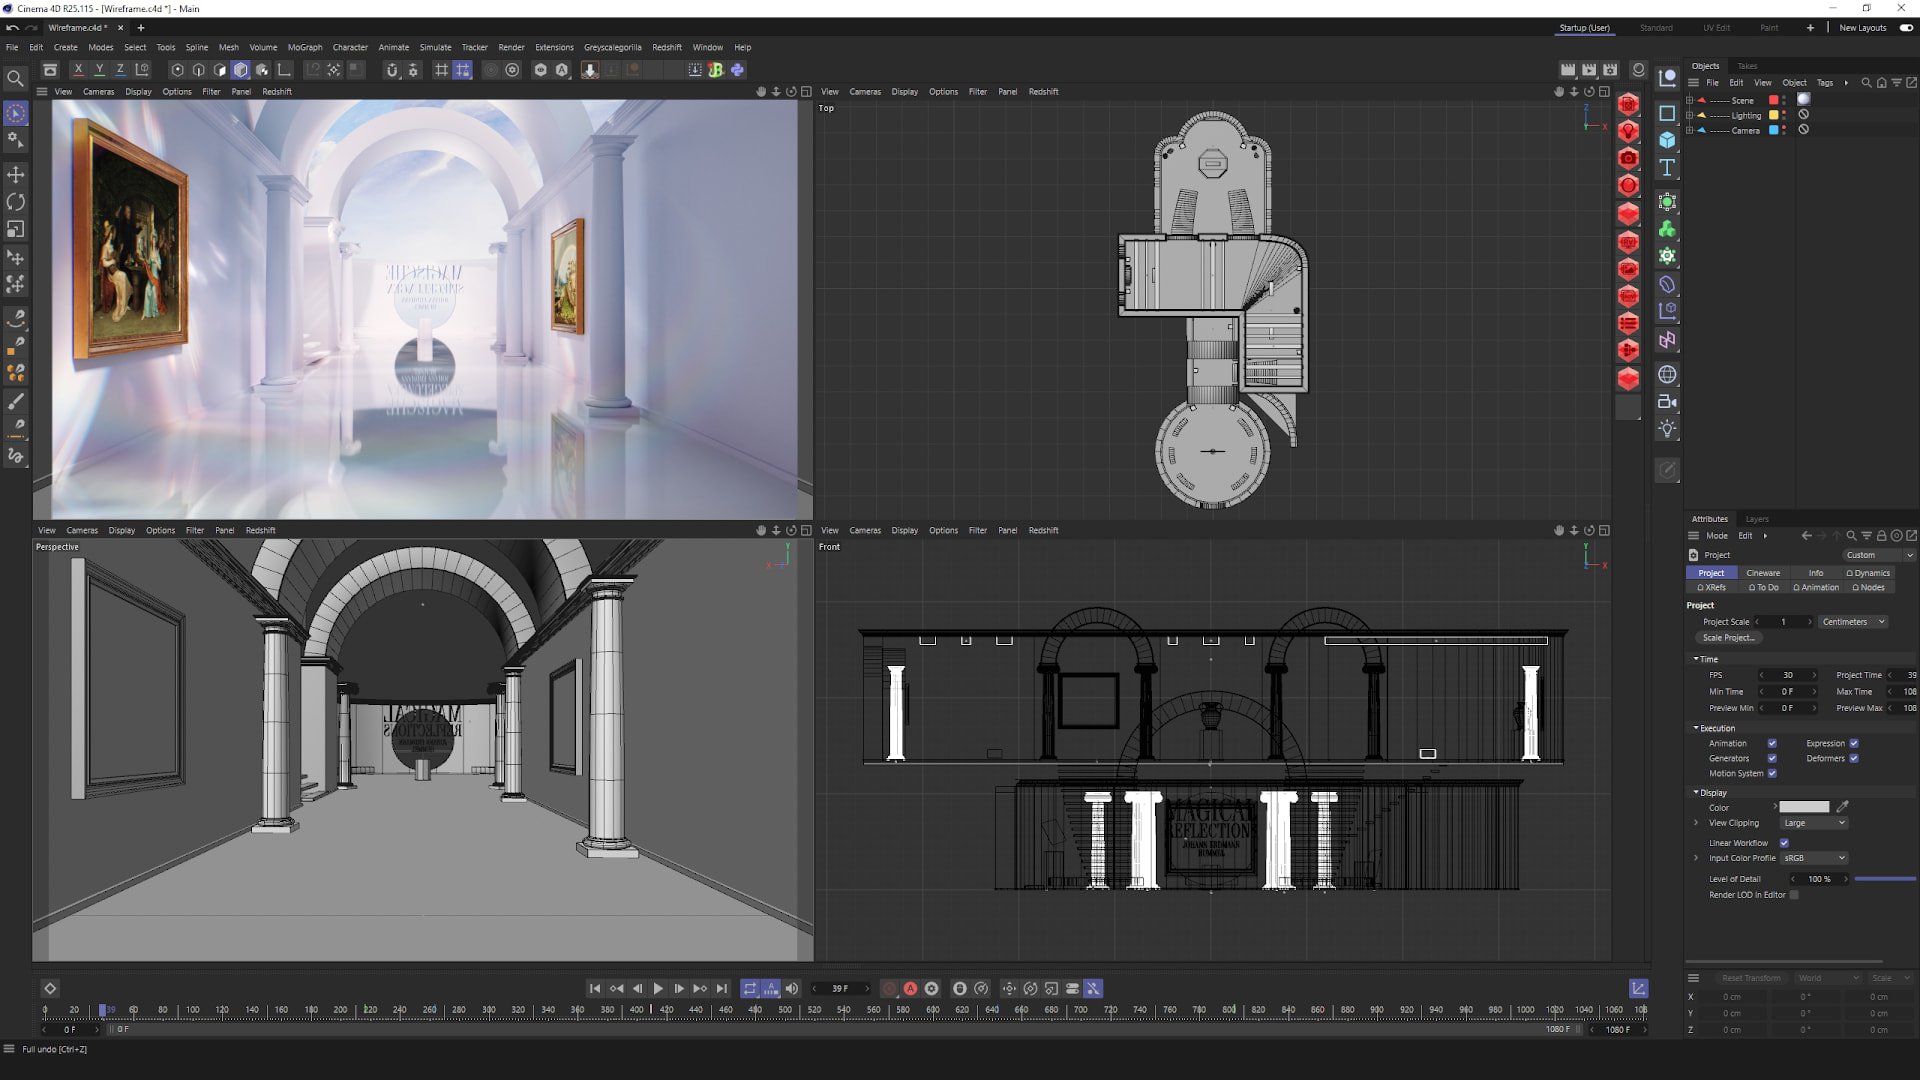Collapse the Execution section
The height and width of the screenshot is (1080, 1920).
(x=1696, y=728)
